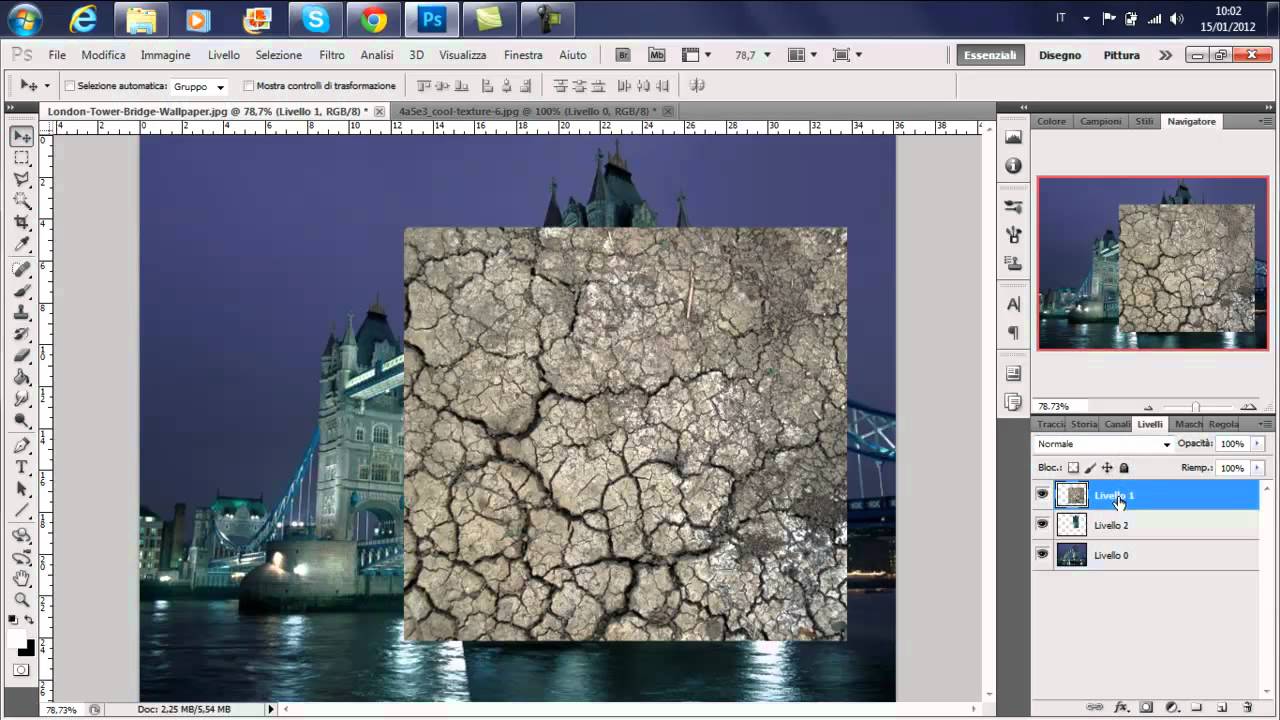The image size is (1280, 720).
Task: Add a layer mask to Livello 1
Action: tap(1146, 707)
